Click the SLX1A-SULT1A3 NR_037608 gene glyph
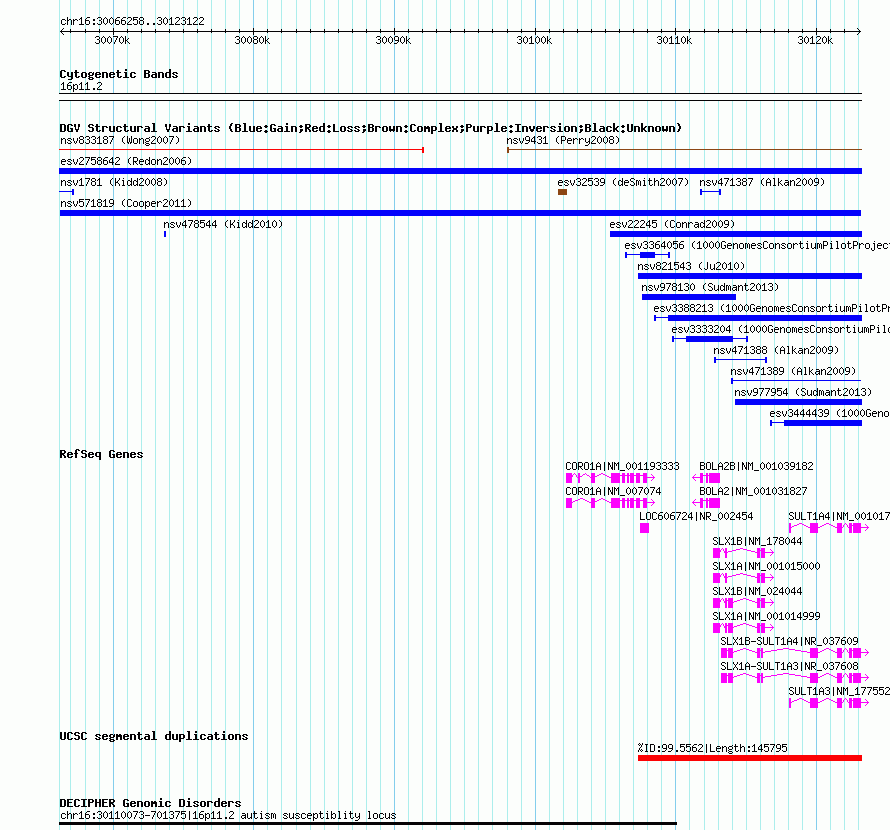The width and height of the screenshot is (890, 830). pos(795,678)
